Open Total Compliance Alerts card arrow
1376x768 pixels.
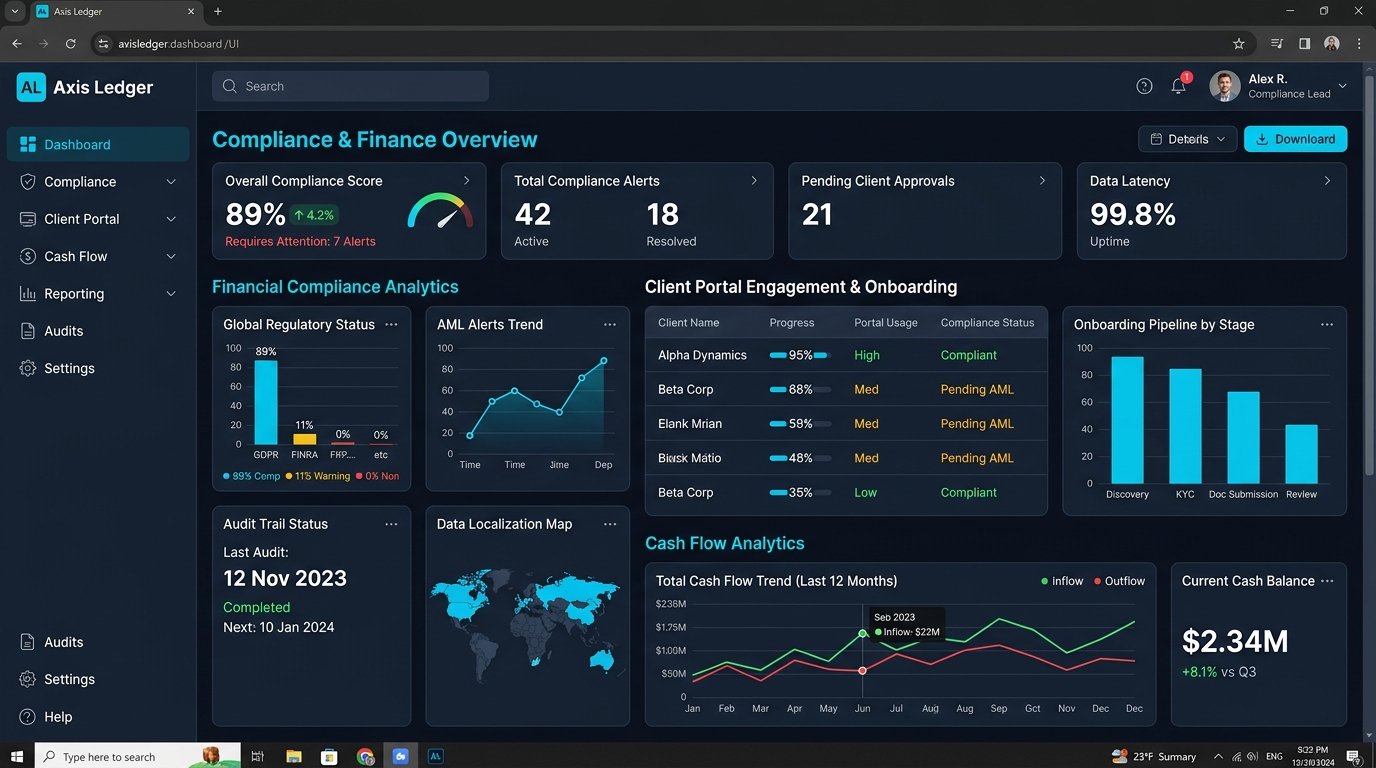pyautogui.click(x=754, y=181)
